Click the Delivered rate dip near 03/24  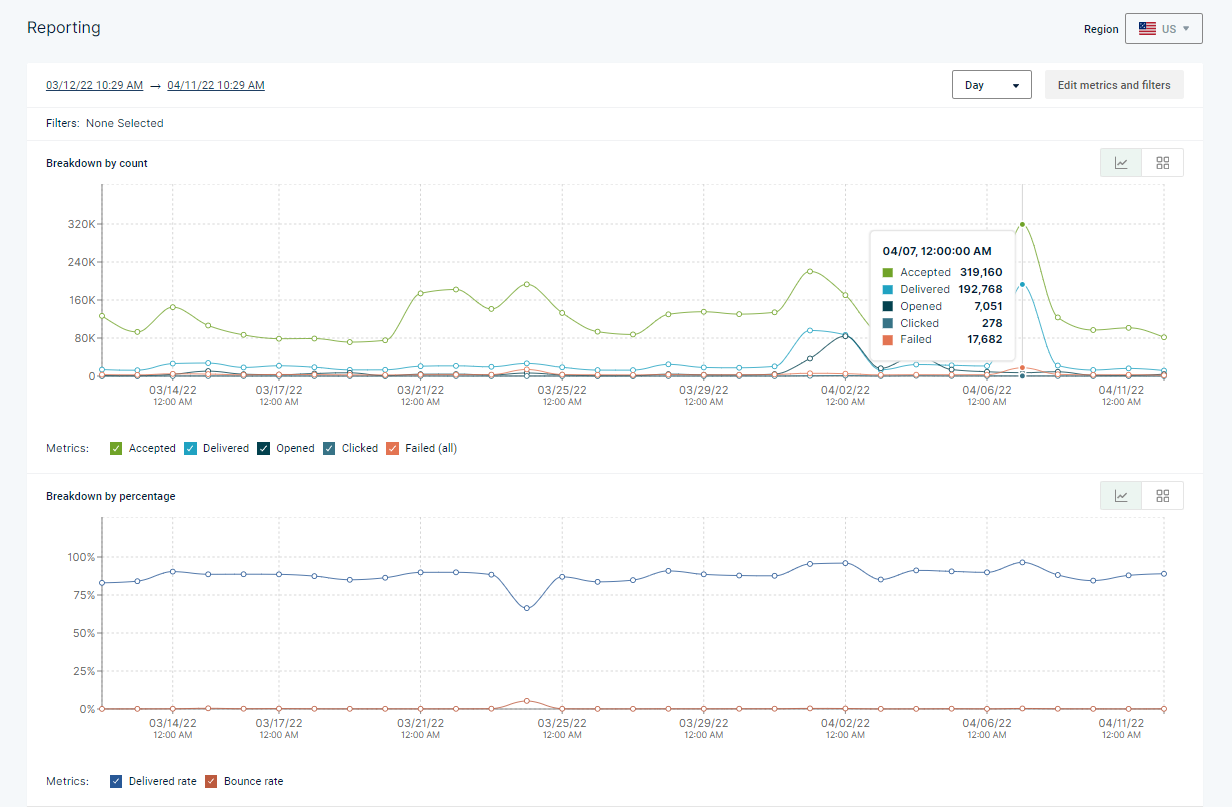[527, 608]
